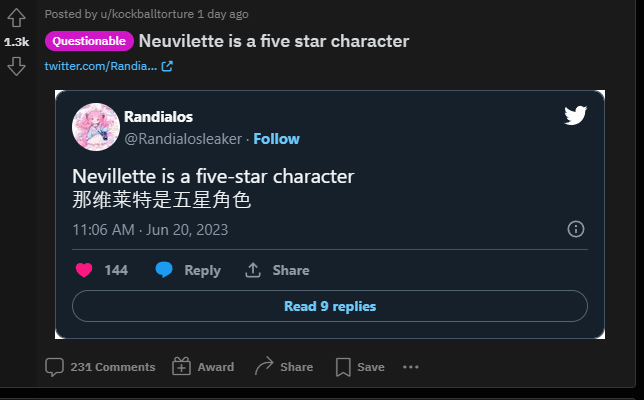The height and width of the screenshot is (400, 644).
Task: Follow the Randialosleaker account
Action: (x=276, y=139)
